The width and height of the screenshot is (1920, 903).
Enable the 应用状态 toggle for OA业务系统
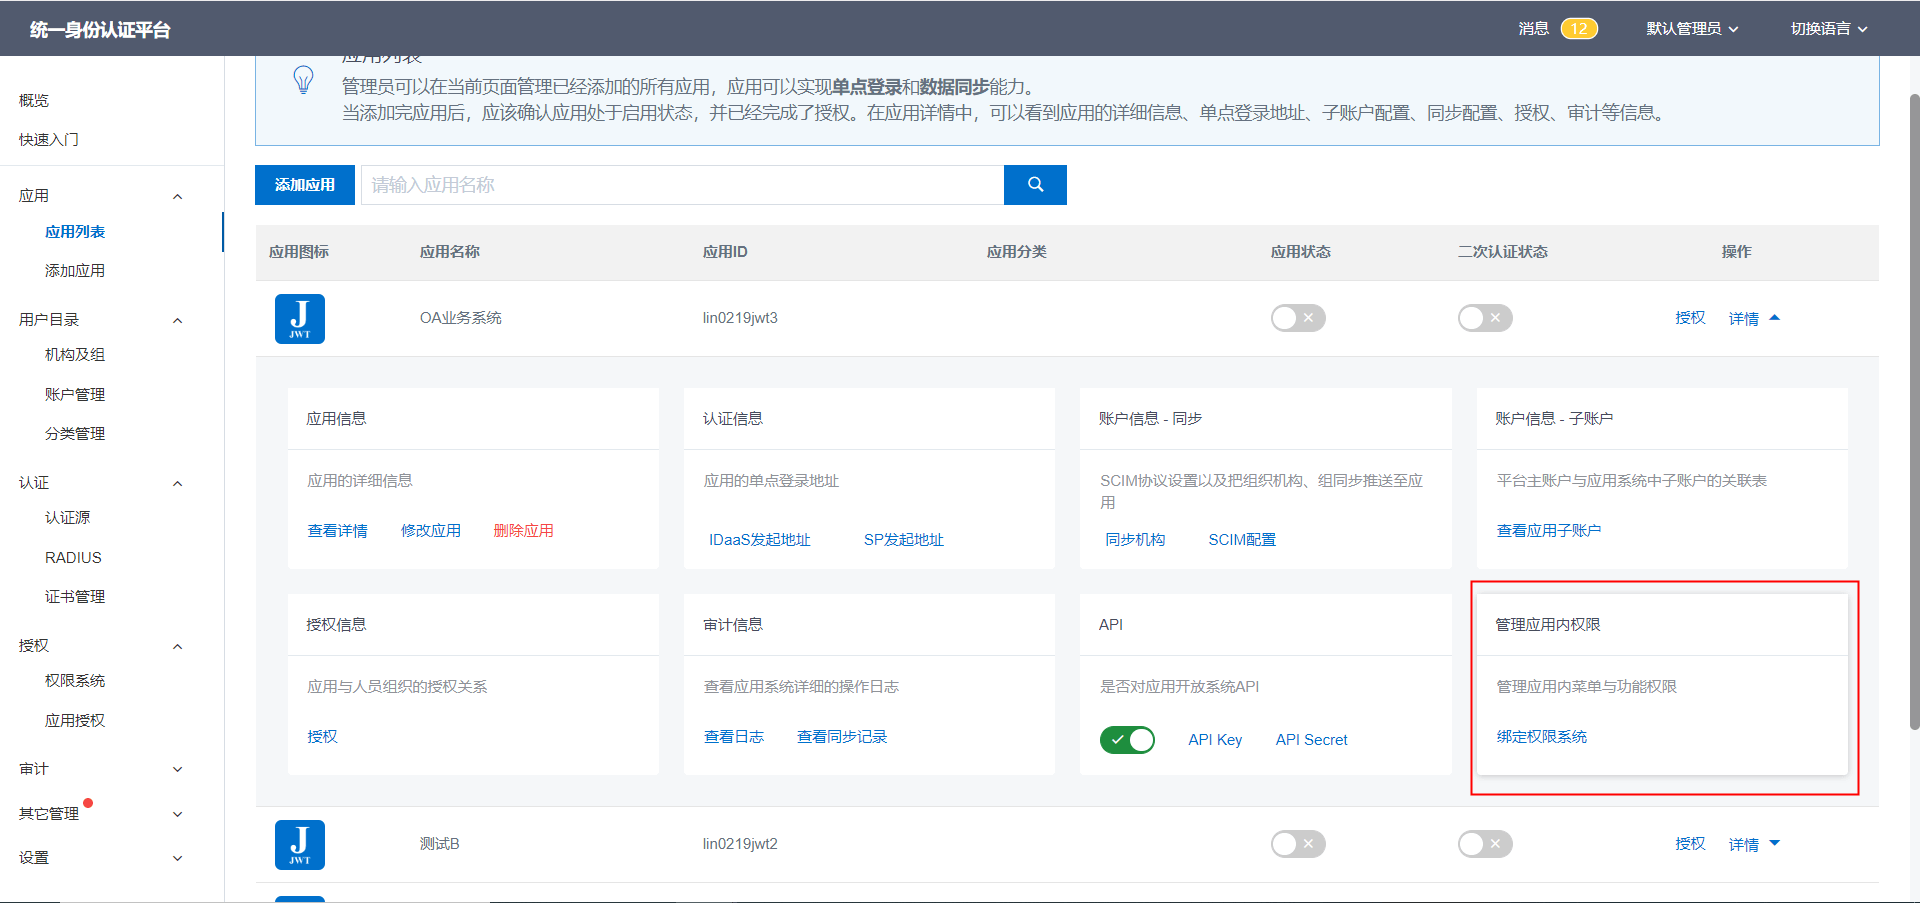click(x=1297, y=318)
